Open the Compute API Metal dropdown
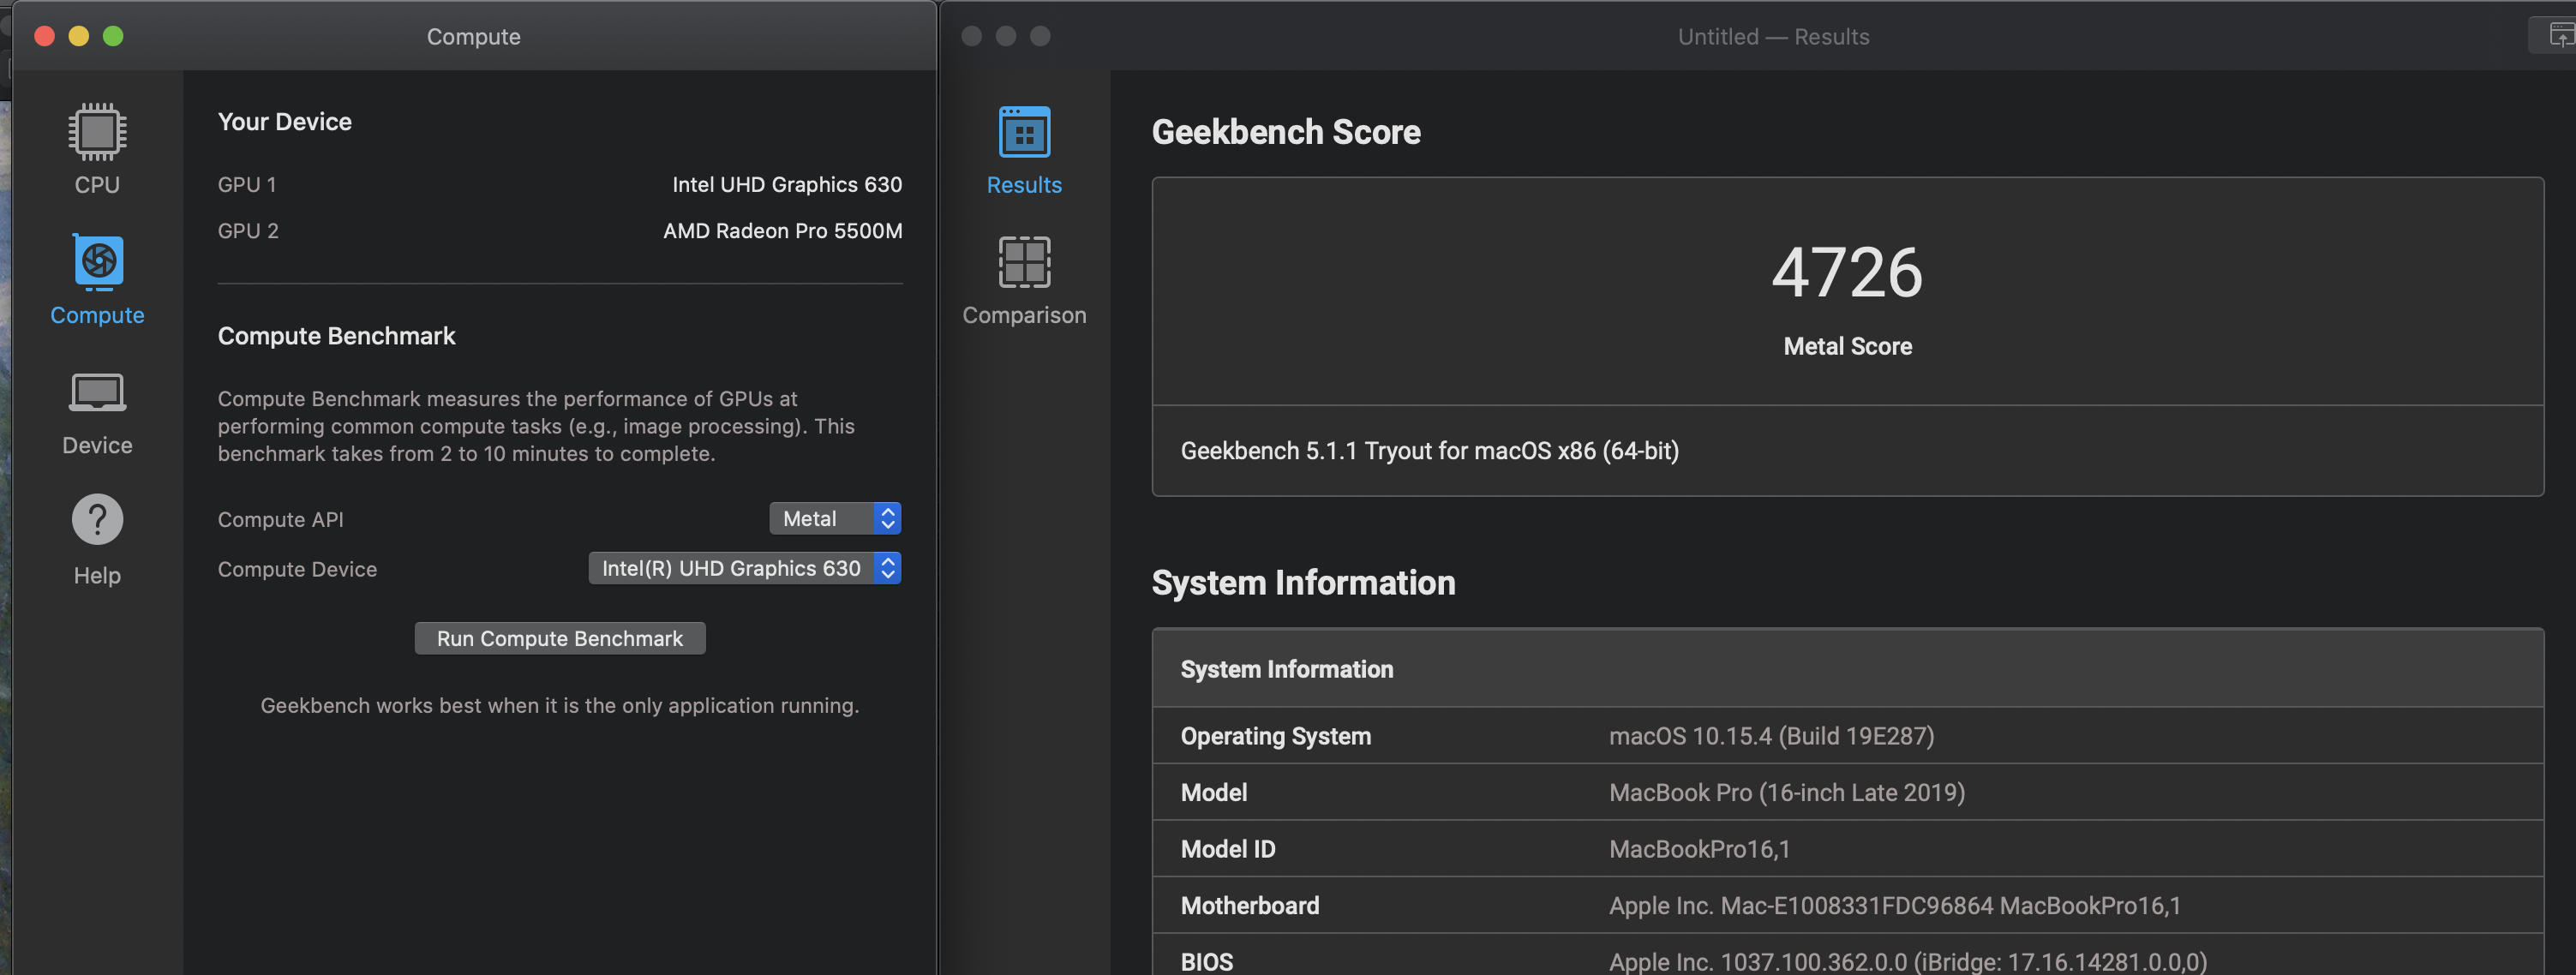2576x975 pixels. pyautogui.click(x=835, y=518)
